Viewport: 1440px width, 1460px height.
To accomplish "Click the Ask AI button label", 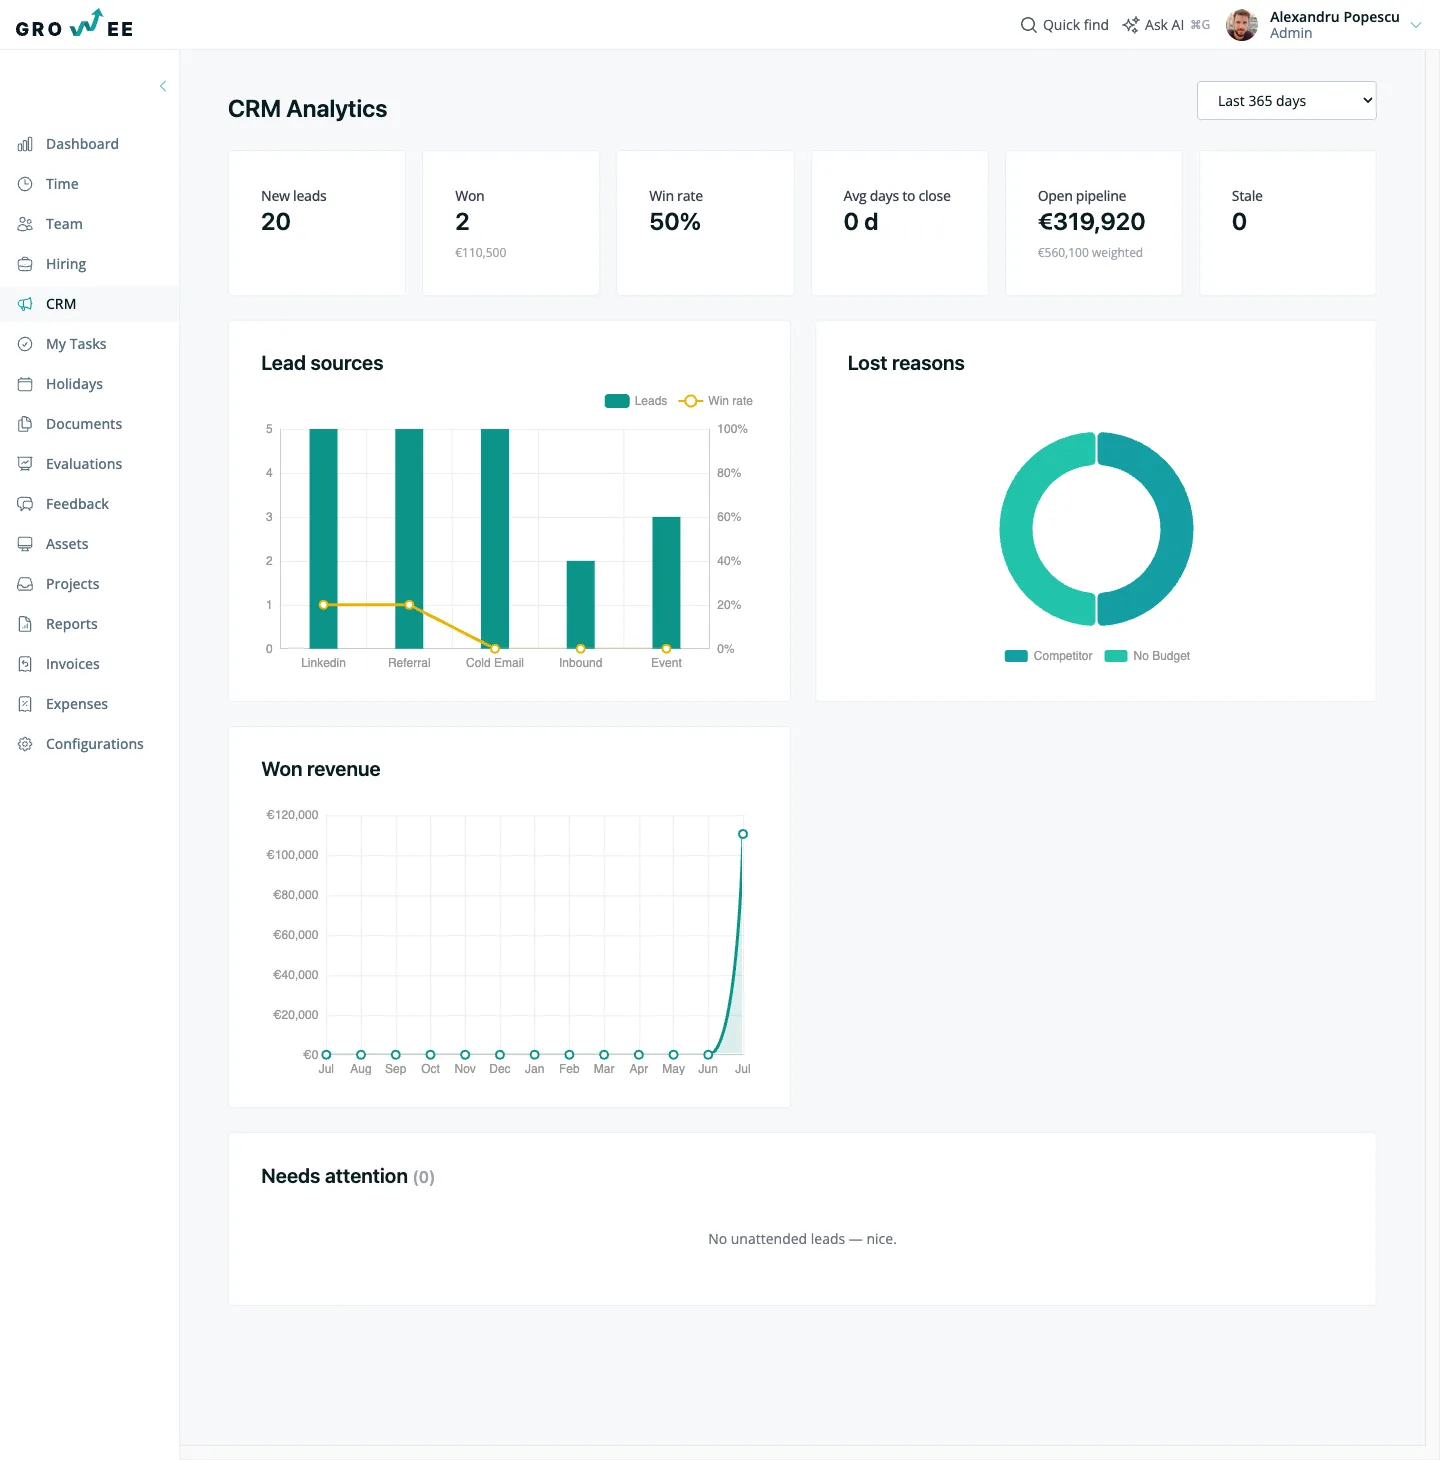I will (x=1164, y=25).
